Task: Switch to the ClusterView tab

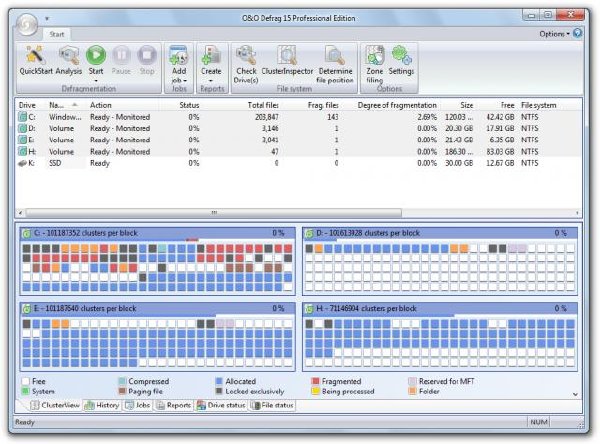Action: tap(55, 405)
